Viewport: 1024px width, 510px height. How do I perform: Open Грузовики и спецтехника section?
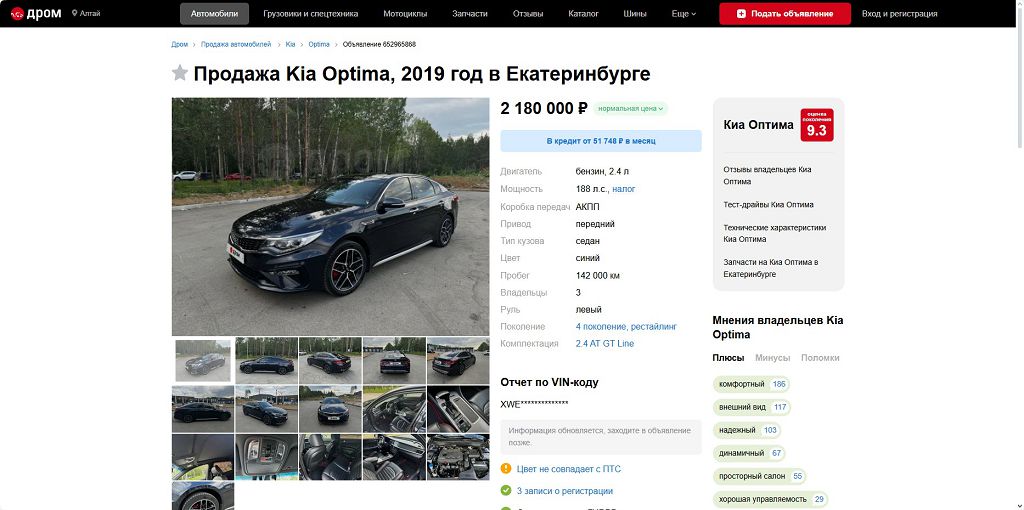coord(311,14)
